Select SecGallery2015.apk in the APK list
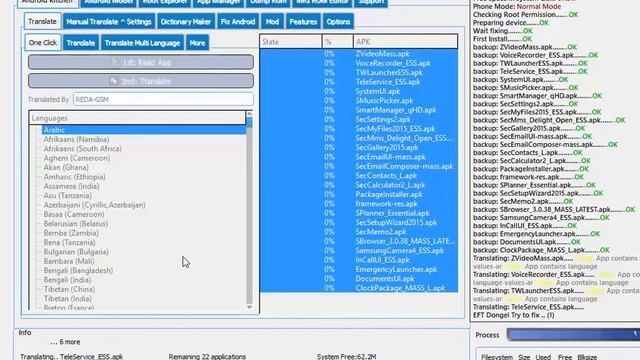The width and height of the screenshot is (640, 360). tap(387, 148)
